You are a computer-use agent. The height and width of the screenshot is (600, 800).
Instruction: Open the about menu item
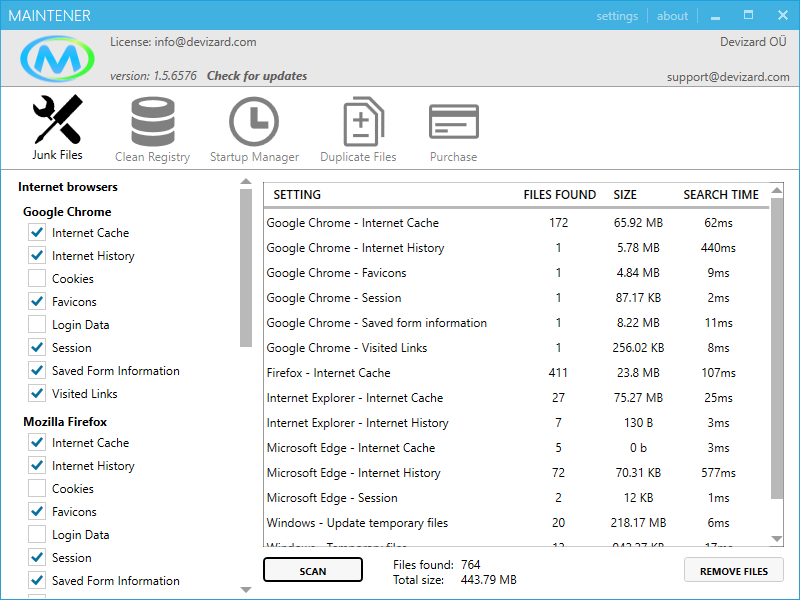pos(672,16)
